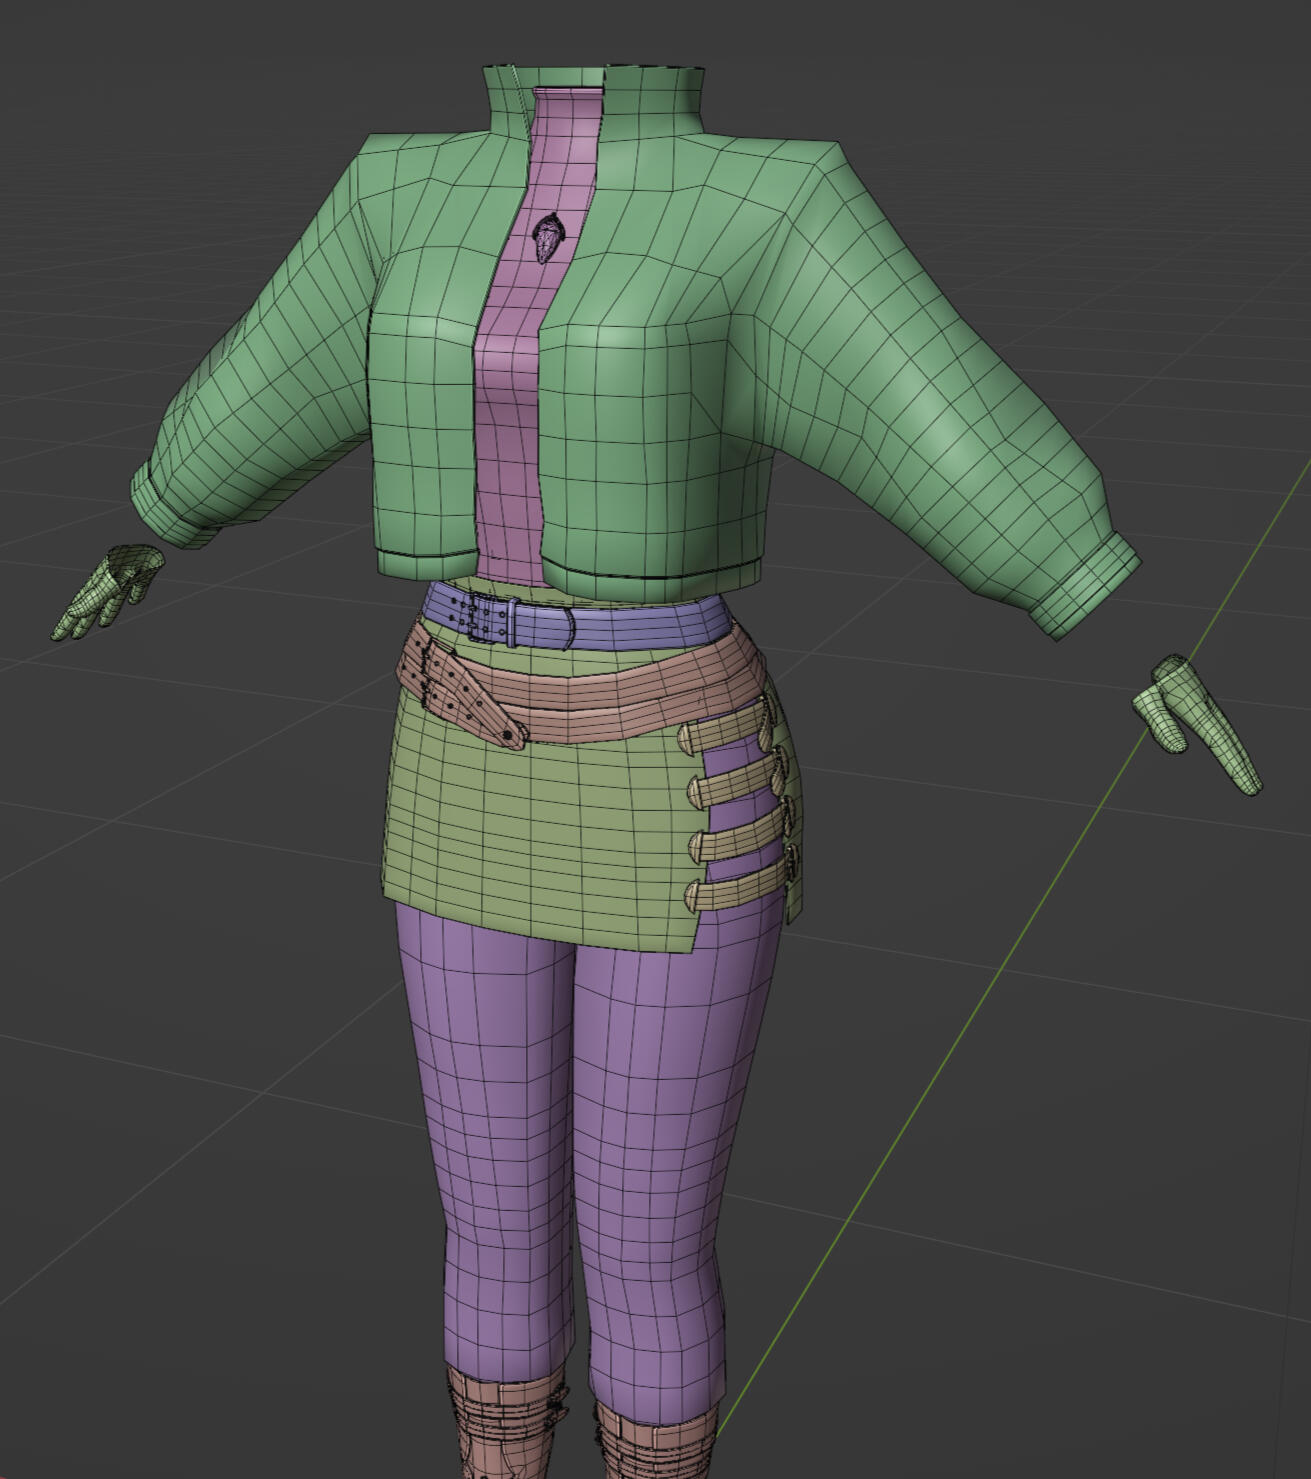Click the lowest tan side strap on the skirt
This screenshot has height=1479, width=1311.
(x=740, y=886)
